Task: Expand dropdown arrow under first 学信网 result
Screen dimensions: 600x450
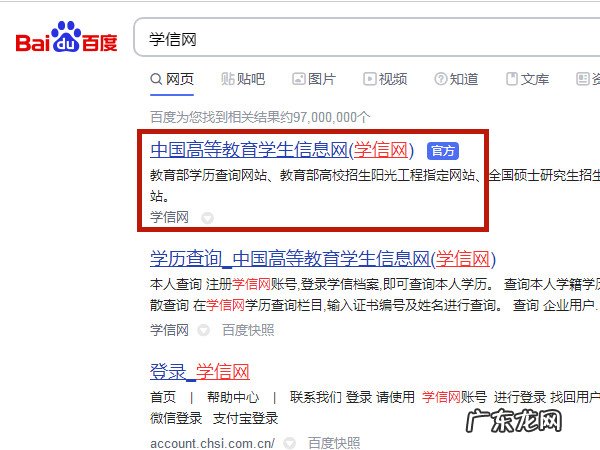Action: tap(207, 218)
